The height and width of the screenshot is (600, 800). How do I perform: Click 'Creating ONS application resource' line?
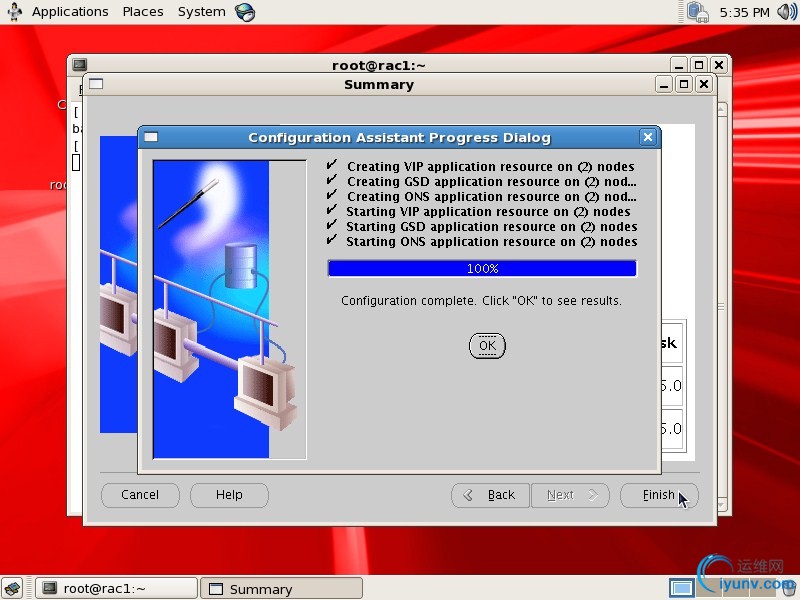click(x=491, y=196)
